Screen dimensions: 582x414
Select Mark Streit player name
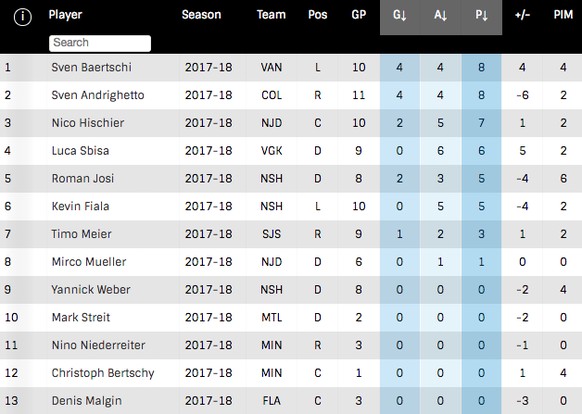(81, 317)
